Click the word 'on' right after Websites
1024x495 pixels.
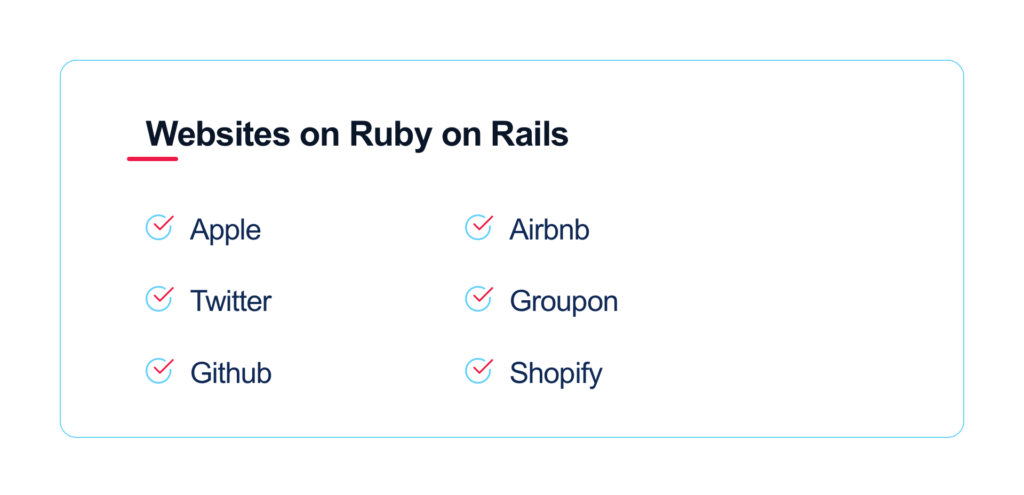[319, 137]
